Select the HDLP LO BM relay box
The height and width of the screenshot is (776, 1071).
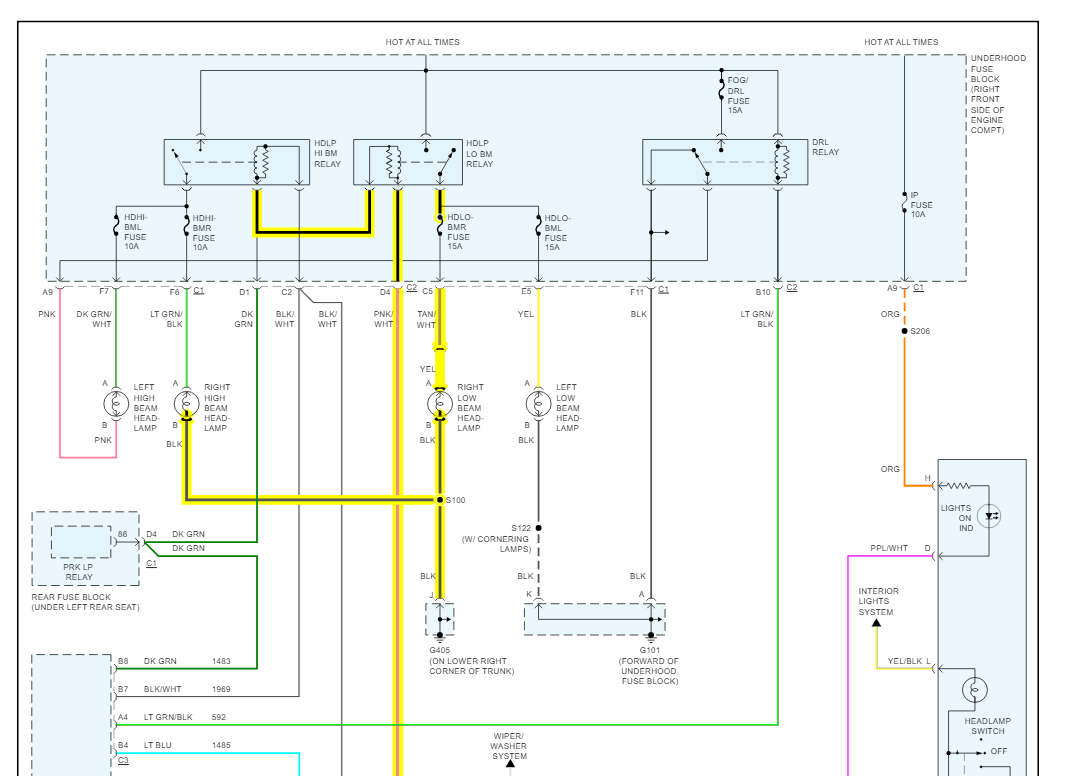(408, 163)
